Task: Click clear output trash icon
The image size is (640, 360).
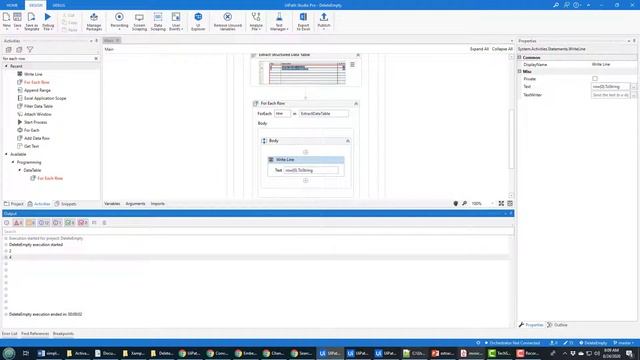Action: tap(104, 223)
